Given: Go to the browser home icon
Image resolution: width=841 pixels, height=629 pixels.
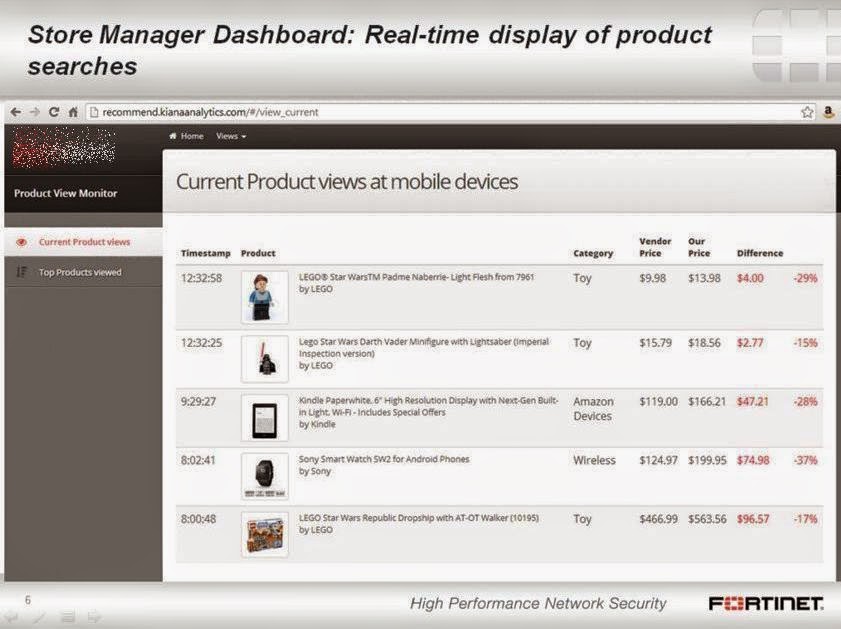Looking at the screenshot, I should (x=73, y=112).
